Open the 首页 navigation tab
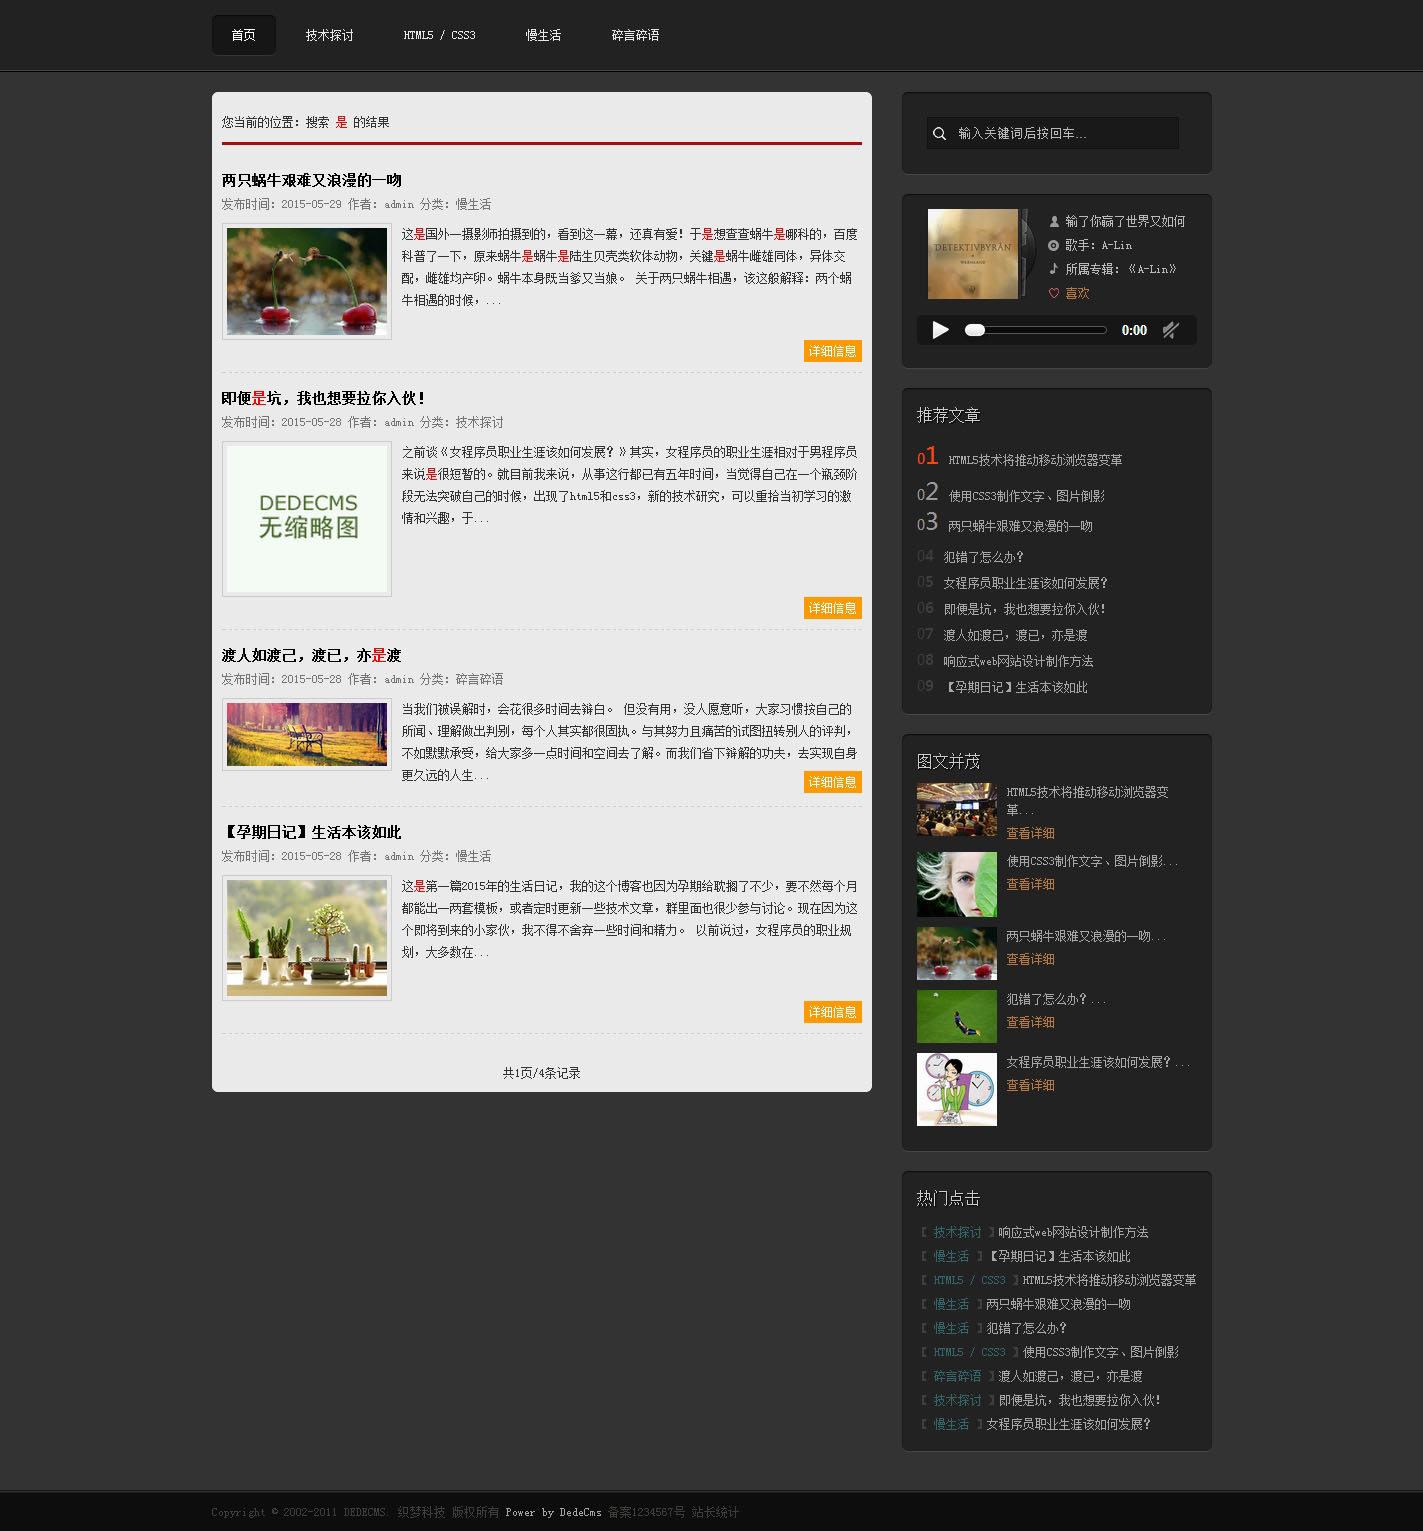This screenshot has width=1423, height=1531. pos(243,35)
